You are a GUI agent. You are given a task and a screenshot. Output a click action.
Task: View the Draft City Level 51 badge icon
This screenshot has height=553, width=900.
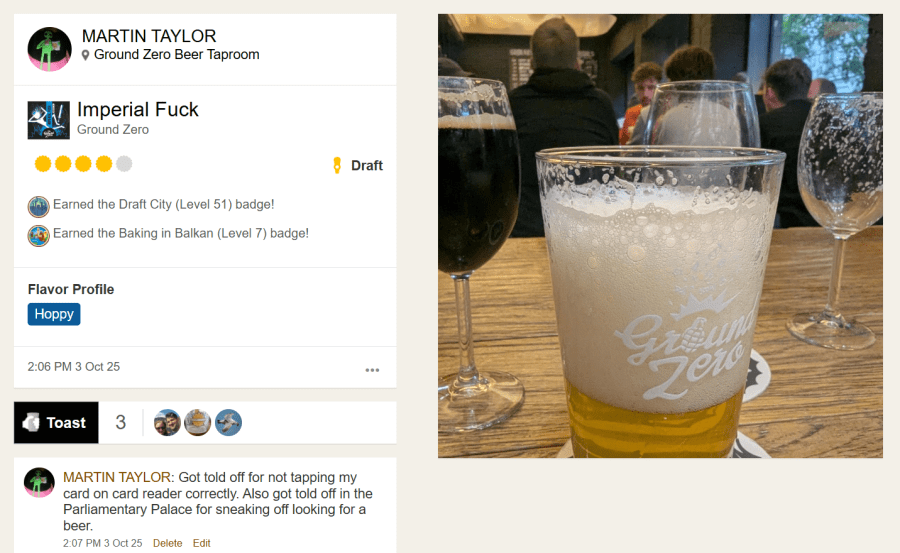[38, 206]
